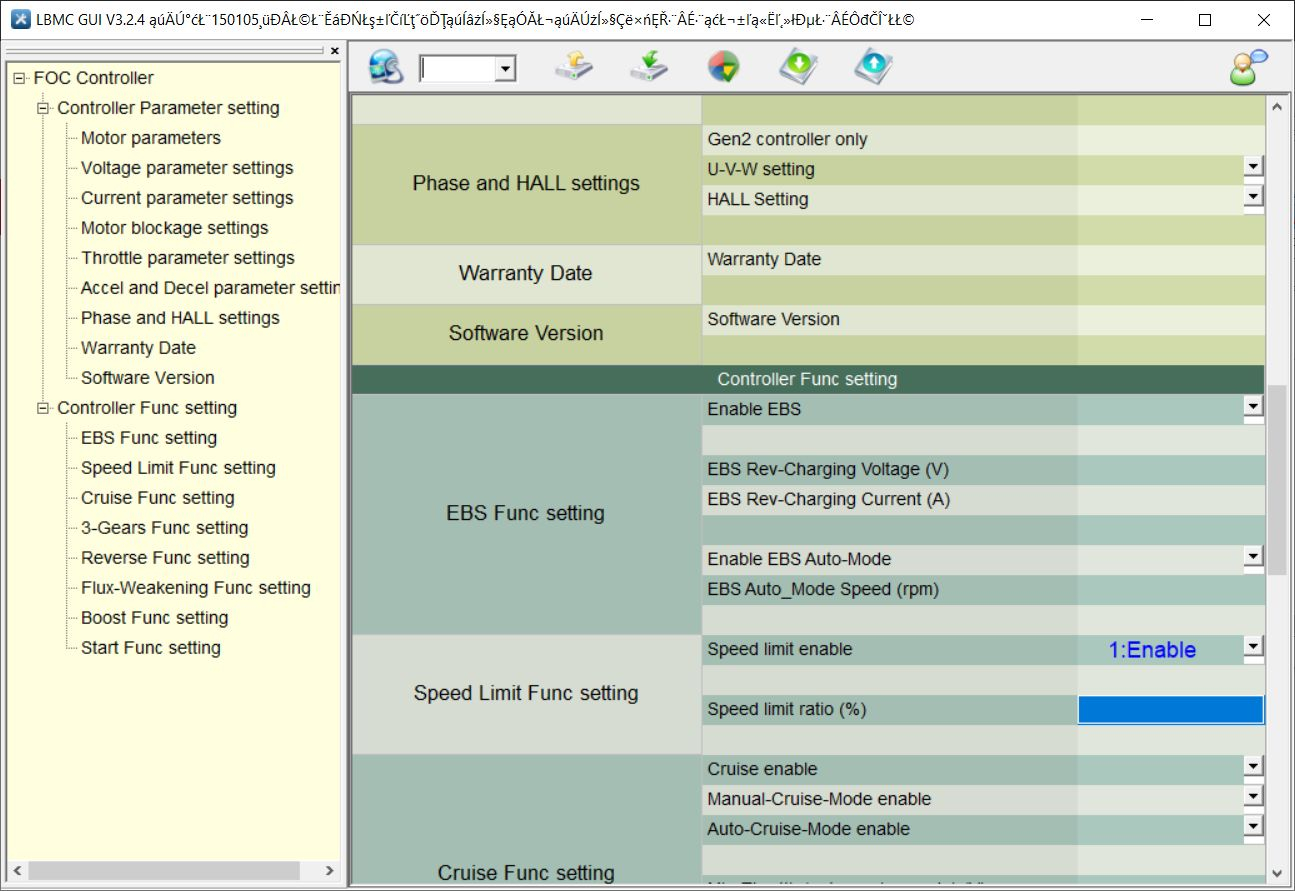Screen dimensions: 1295x891
Task: Close the left navigation tree panel
Action: click(334, 51)
